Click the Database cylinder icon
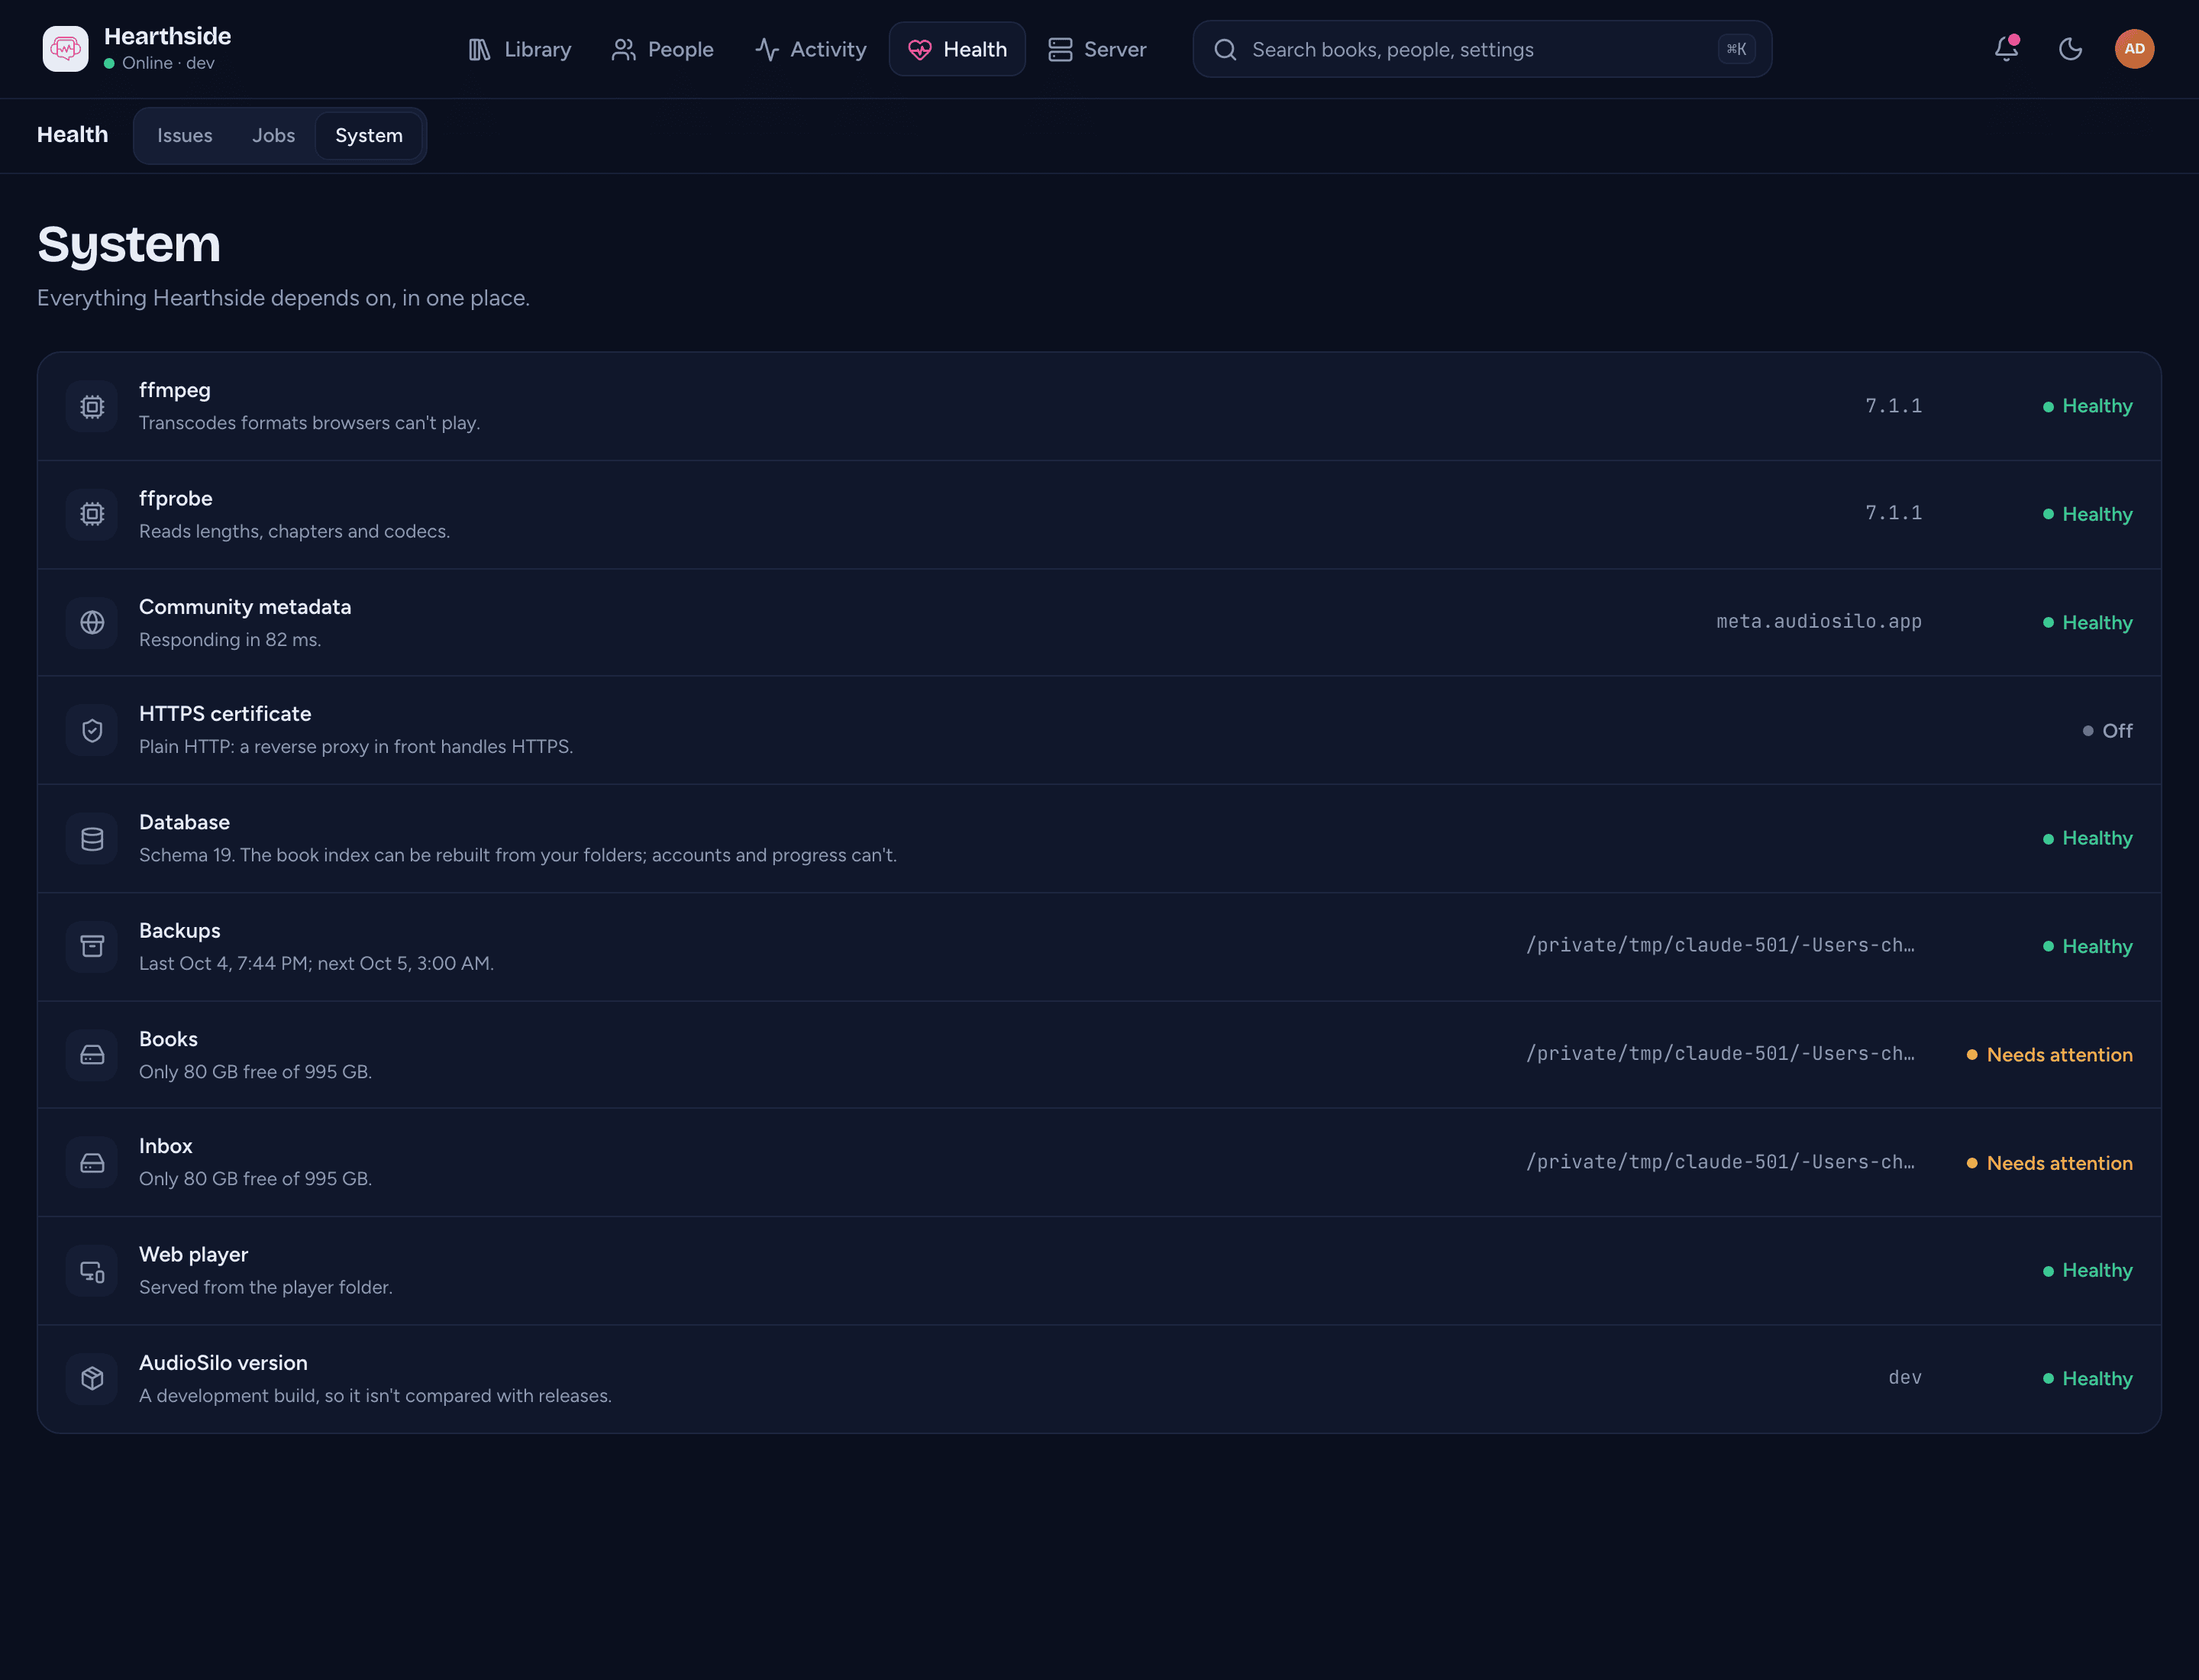Image resolution: width=2199 pixels, height=1680 pixels. [92, 839]
